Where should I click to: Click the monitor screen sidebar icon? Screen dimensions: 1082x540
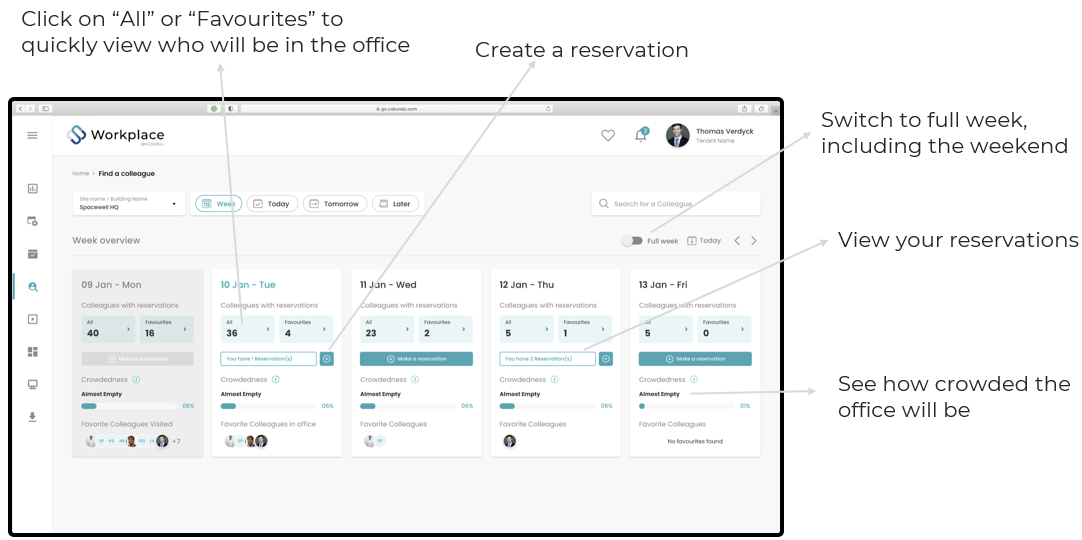(32, 385)
